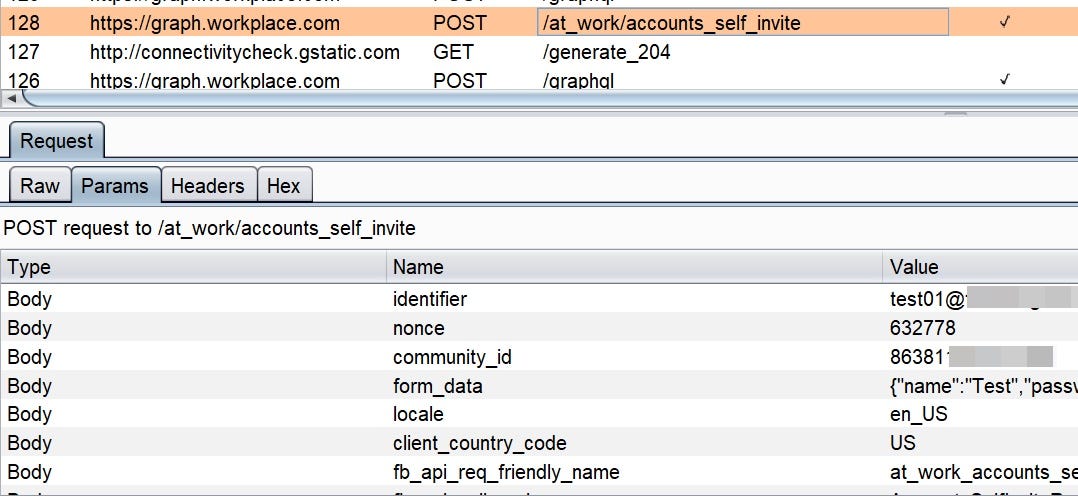Viewport: 1078px width, 496px height.
Task: Select the community_id parameter name
Action: tap(452, 358)
